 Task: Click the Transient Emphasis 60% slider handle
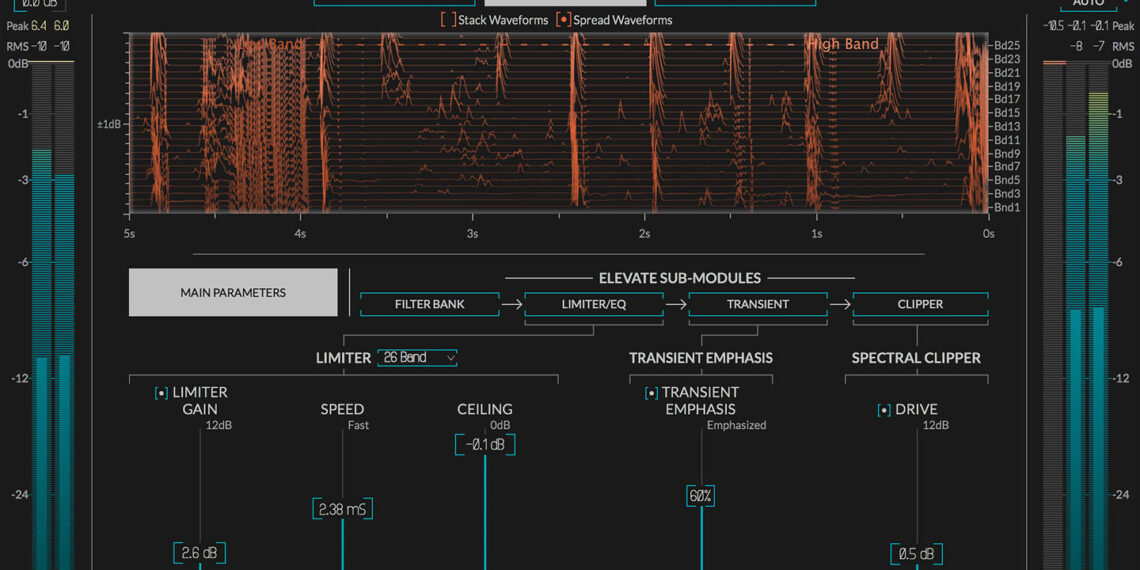701,495
